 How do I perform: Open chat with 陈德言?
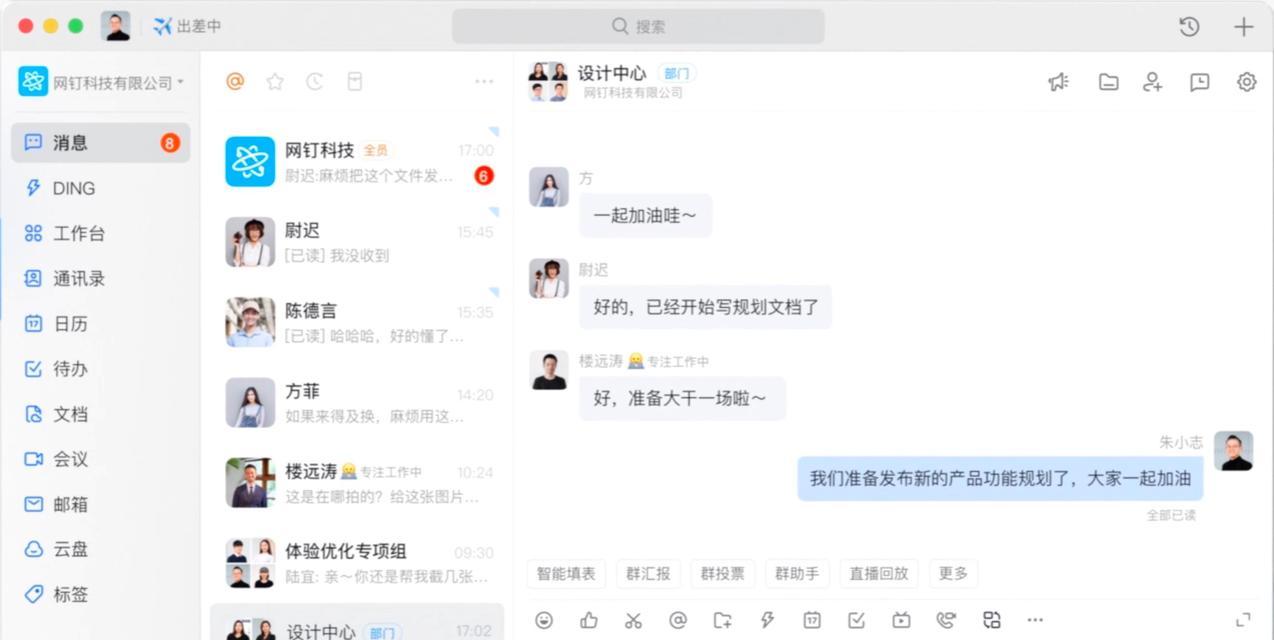click(x=357, y=323)
